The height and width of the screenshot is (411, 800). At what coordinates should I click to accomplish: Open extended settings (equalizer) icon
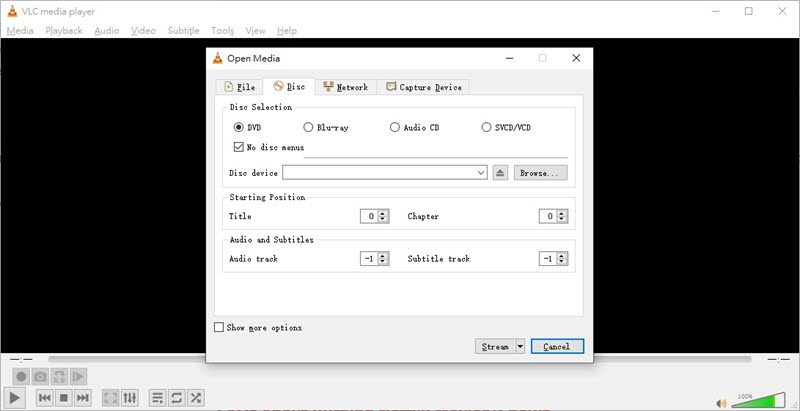point(130,397)
